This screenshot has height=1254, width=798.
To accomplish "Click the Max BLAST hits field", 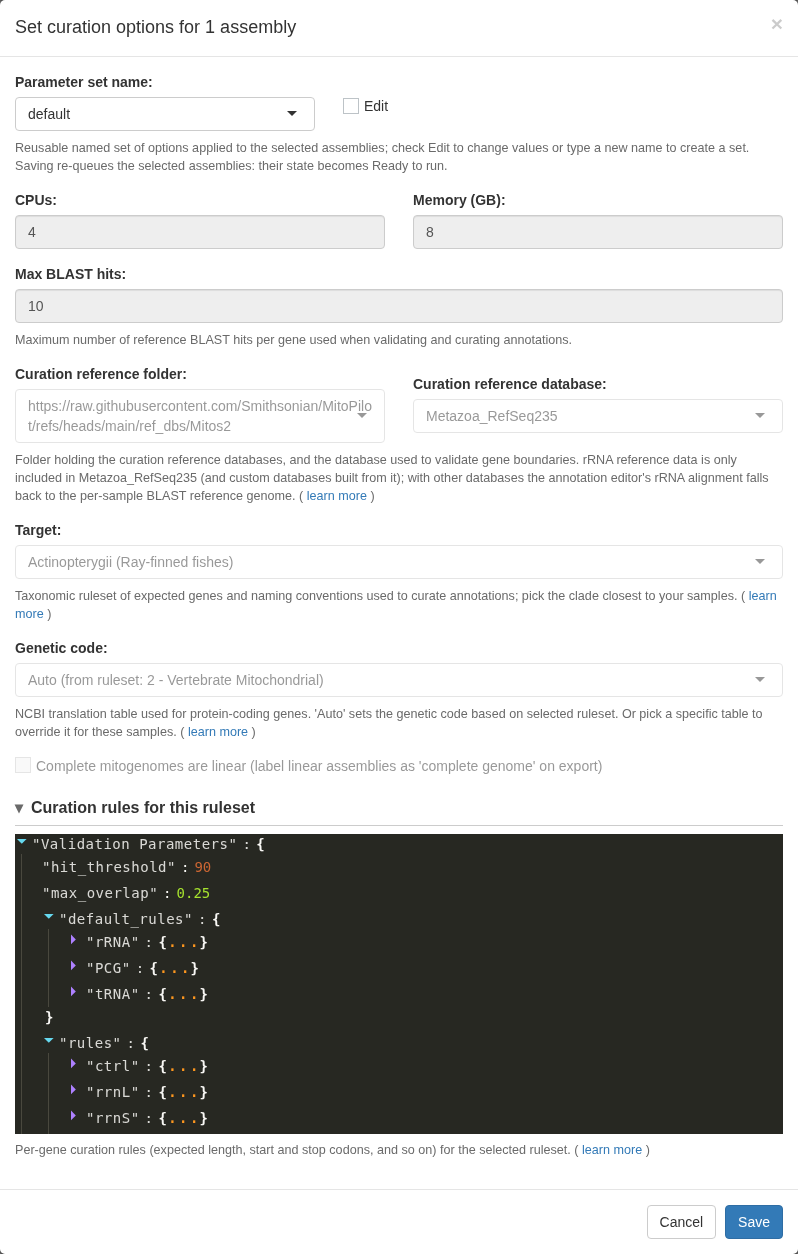I will pyautogui.click(x=399, y=306).
